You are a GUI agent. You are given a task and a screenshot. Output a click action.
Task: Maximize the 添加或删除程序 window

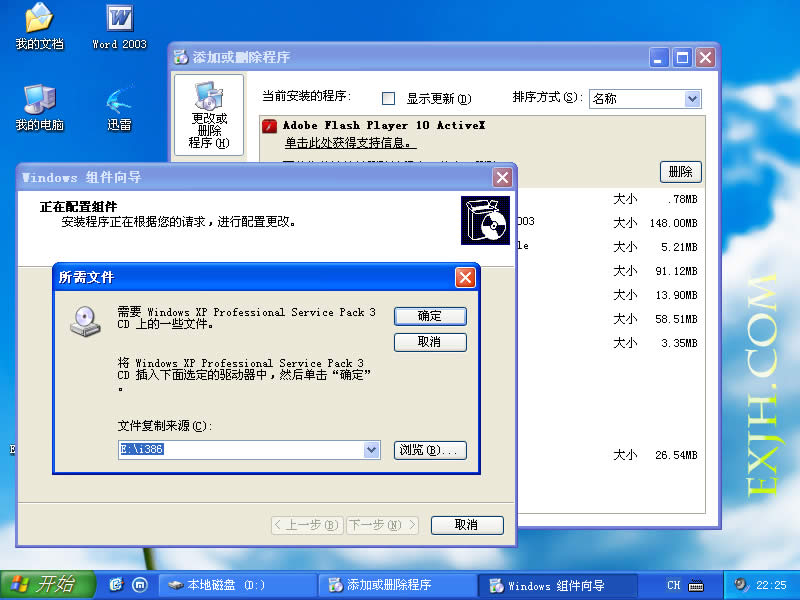coord(682,58)
